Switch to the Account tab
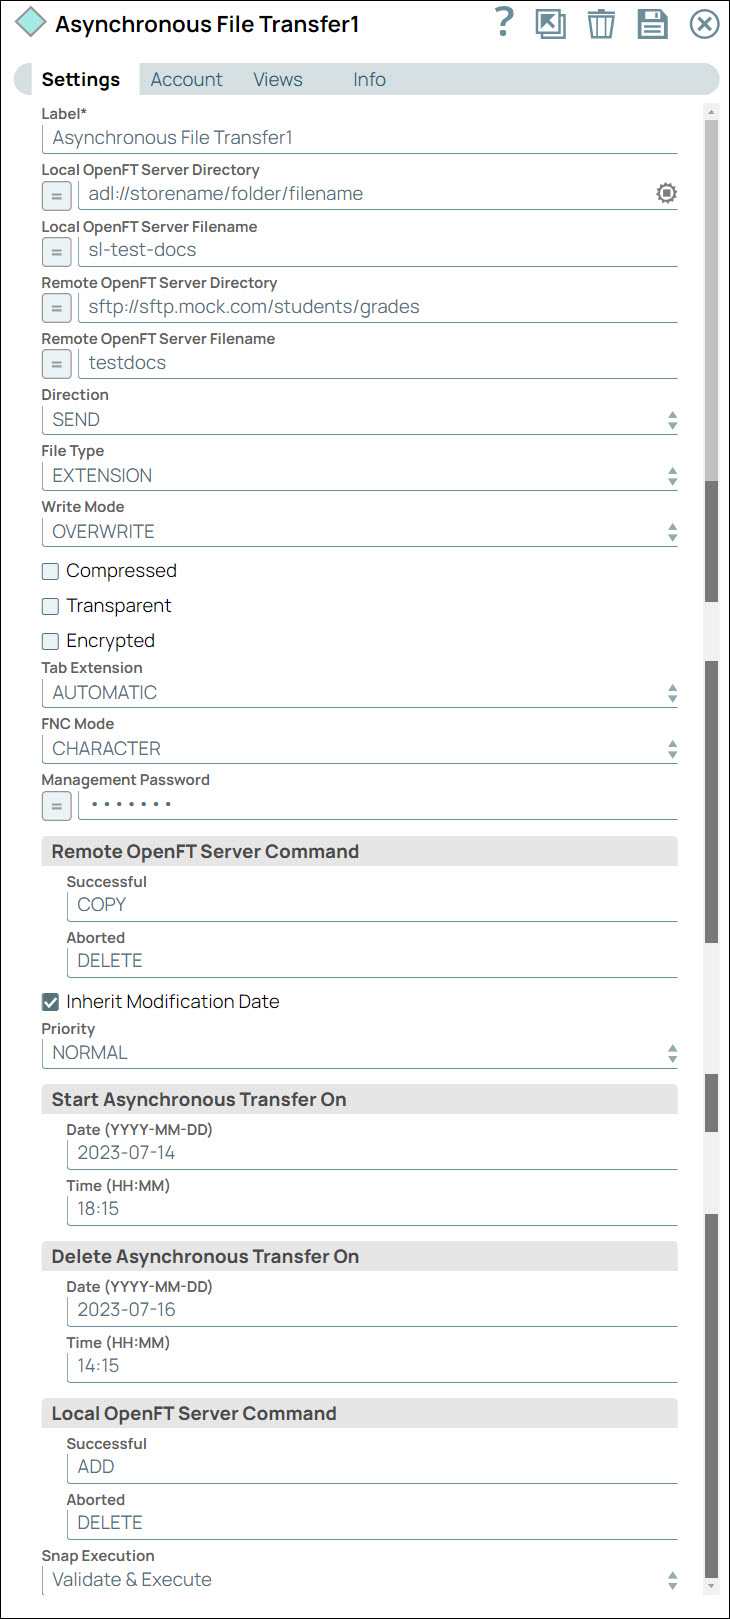 [186, 79]
